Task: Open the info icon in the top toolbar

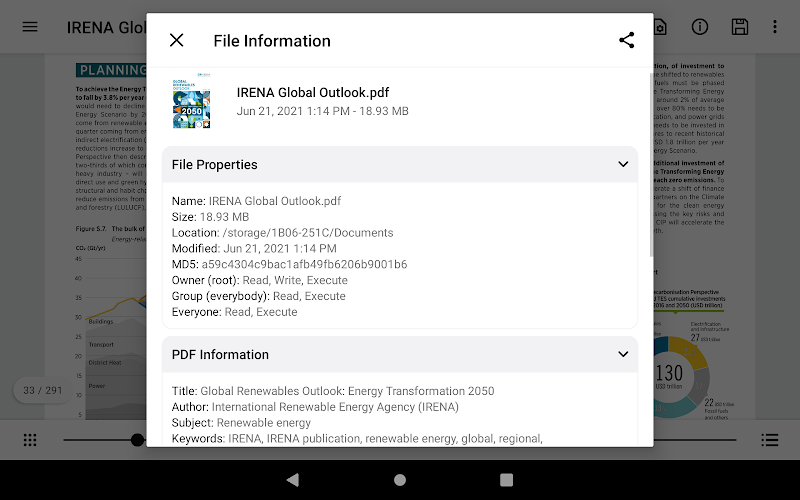Action: (x=699, y=27)
